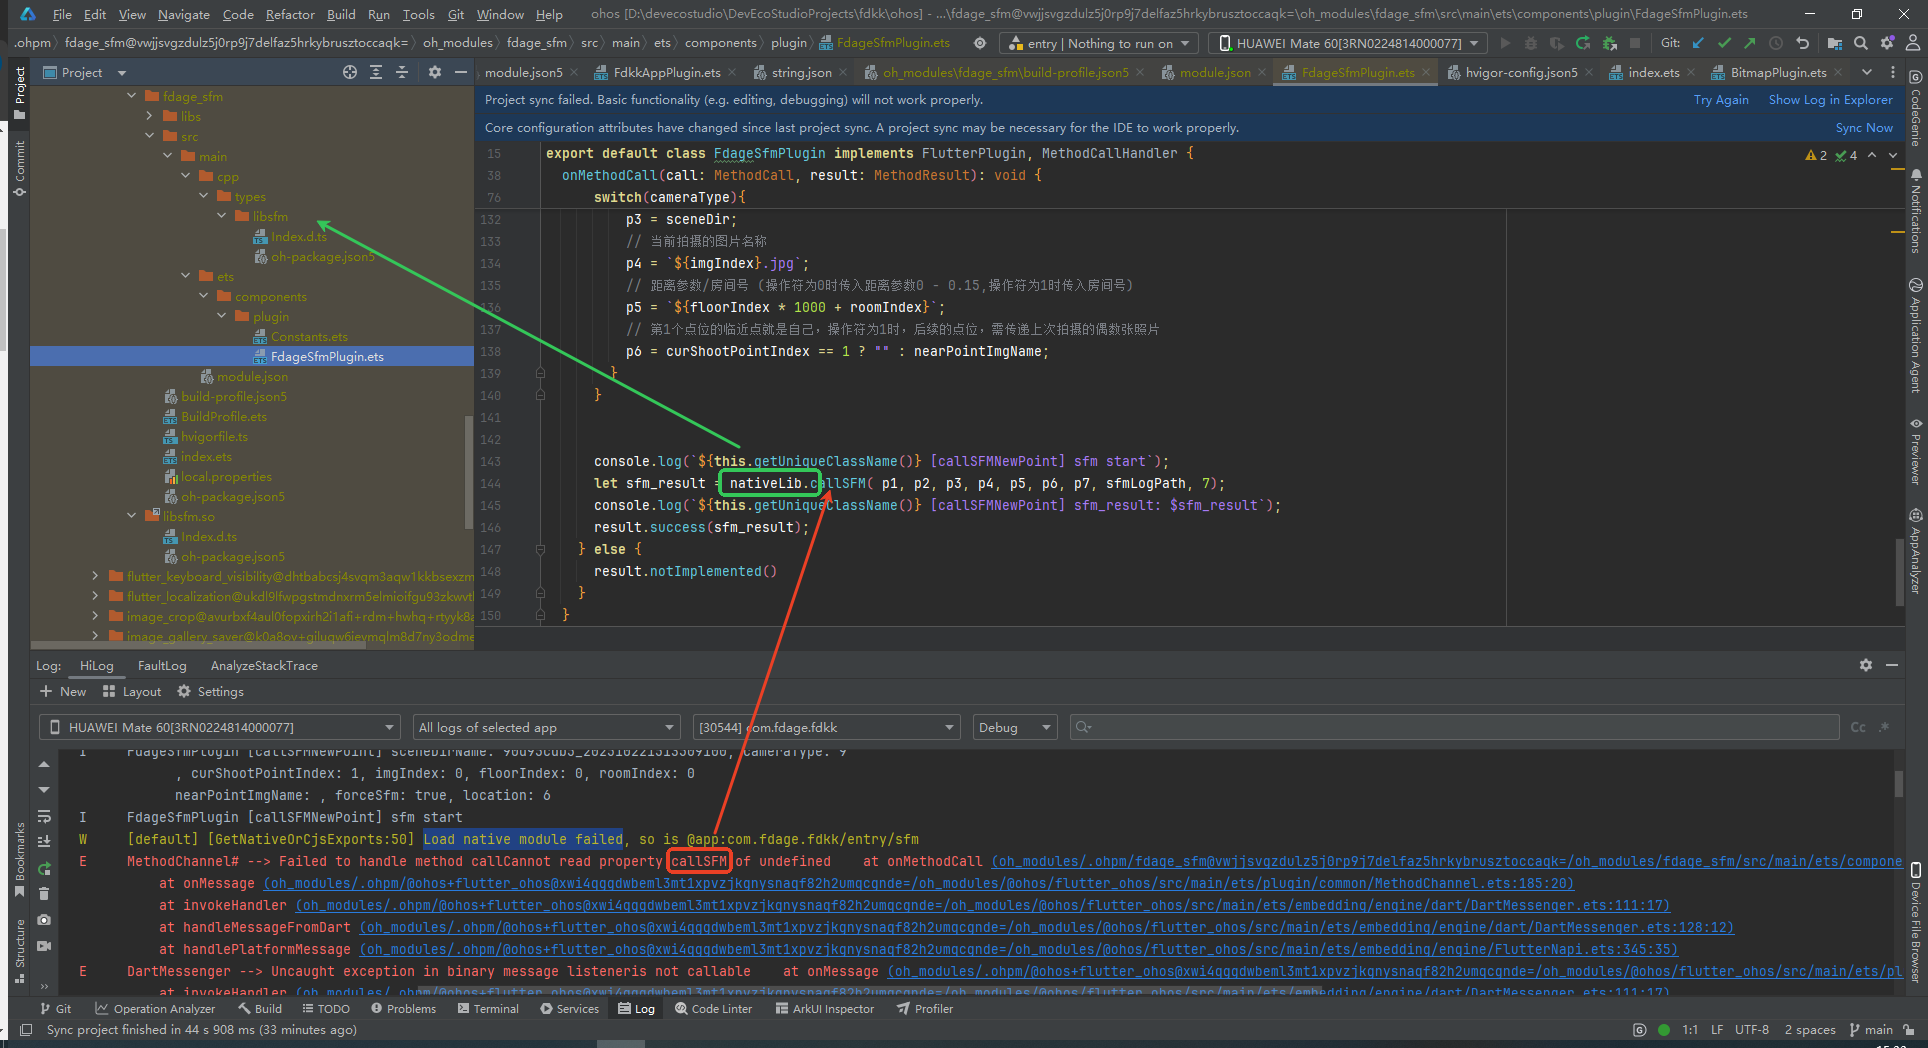Open the Refactor menu
This screenshot has width=1928, height=1048.
290,14
